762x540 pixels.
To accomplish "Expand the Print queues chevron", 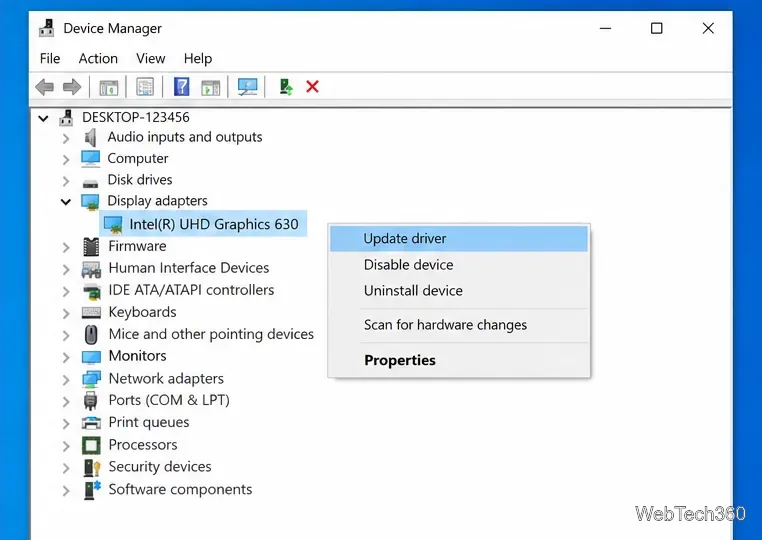I will pyautogui.click(x=66, y=423).
